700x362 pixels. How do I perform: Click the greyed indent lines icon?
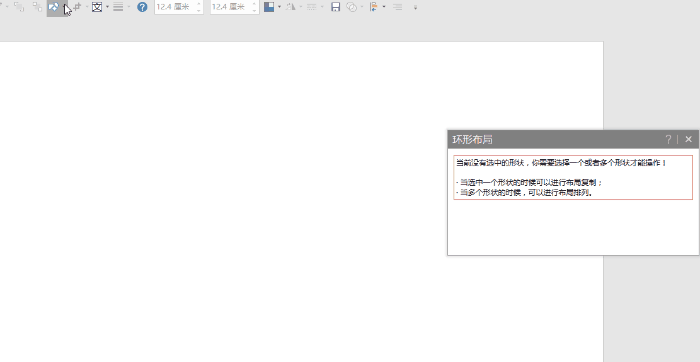pos(397,7)
